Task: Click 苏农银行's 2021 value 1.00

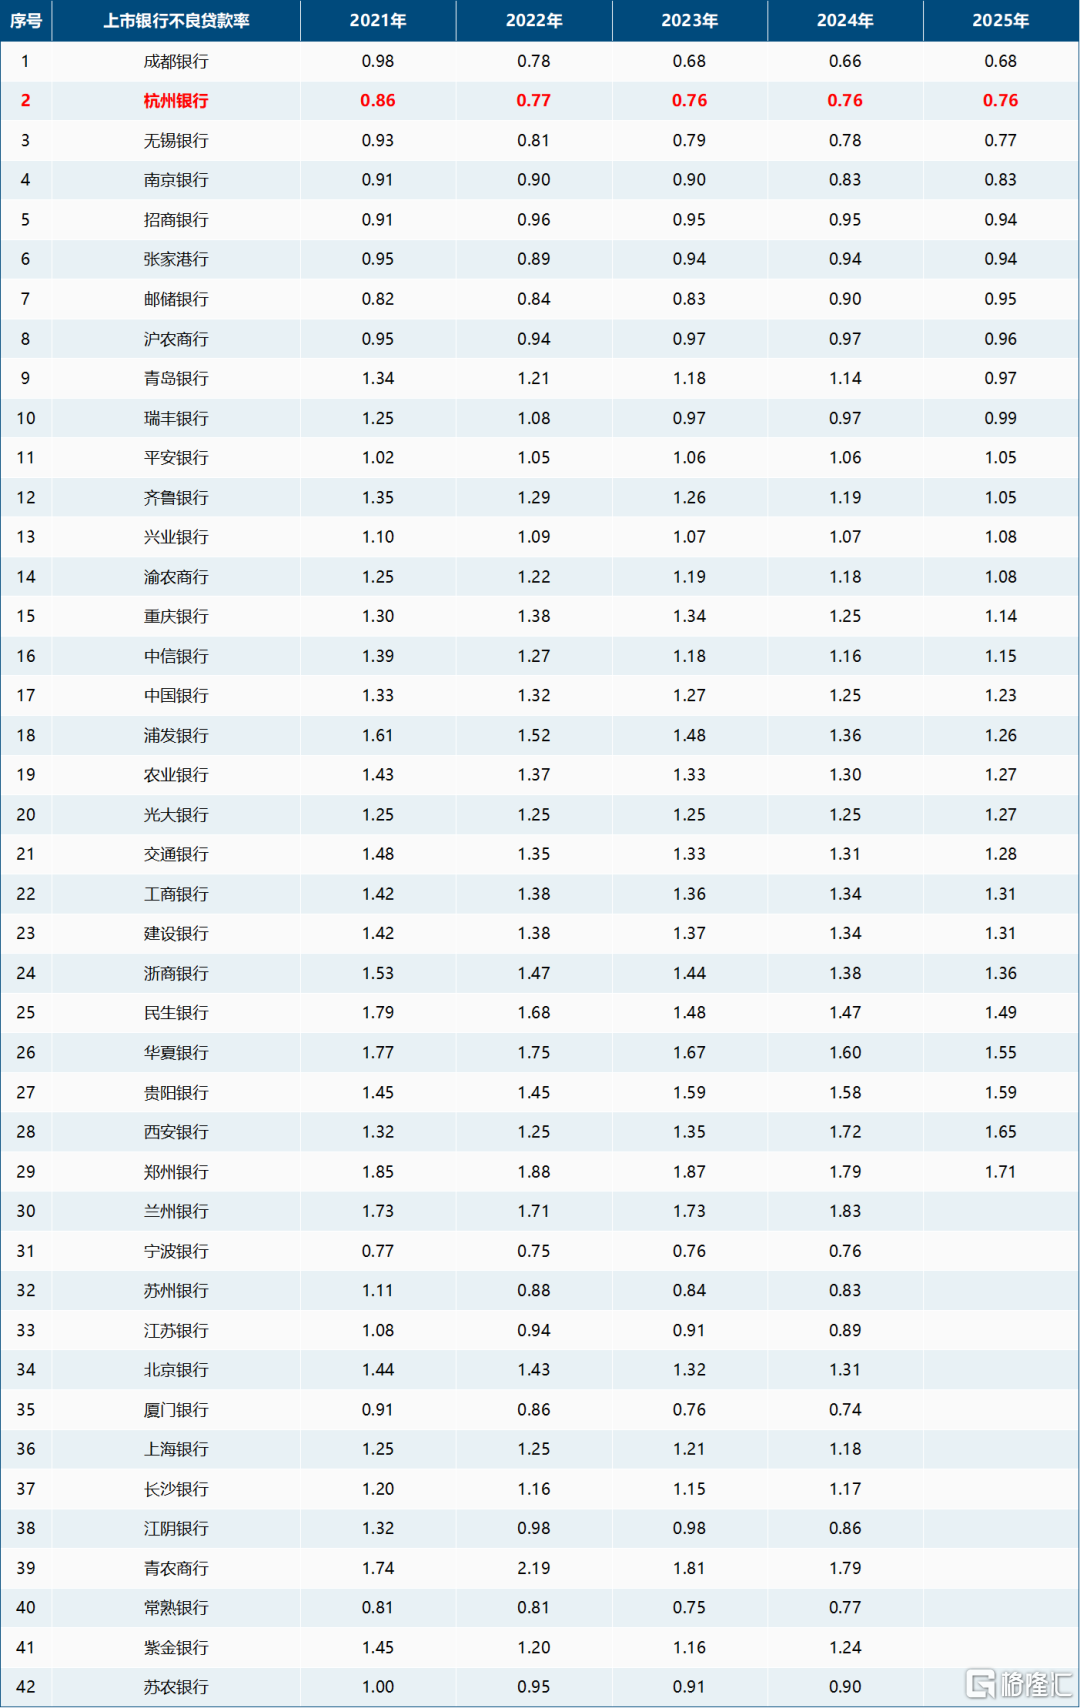Action: click(x=378, y=1687)
